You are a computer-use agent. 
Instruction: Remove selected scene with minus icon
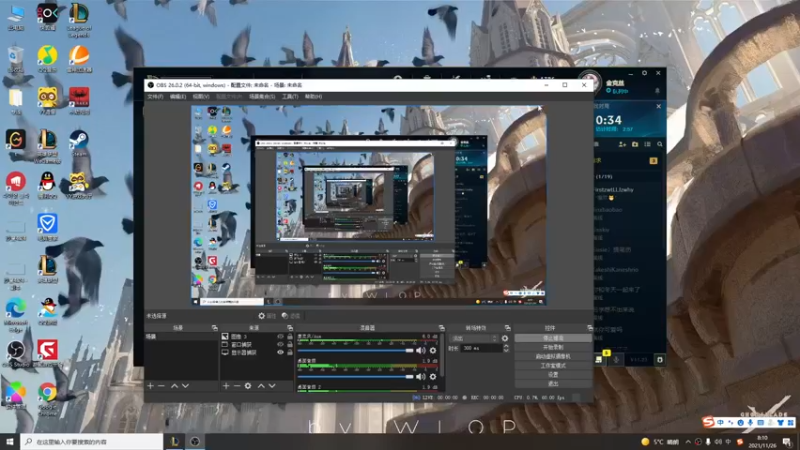point(161,386)
